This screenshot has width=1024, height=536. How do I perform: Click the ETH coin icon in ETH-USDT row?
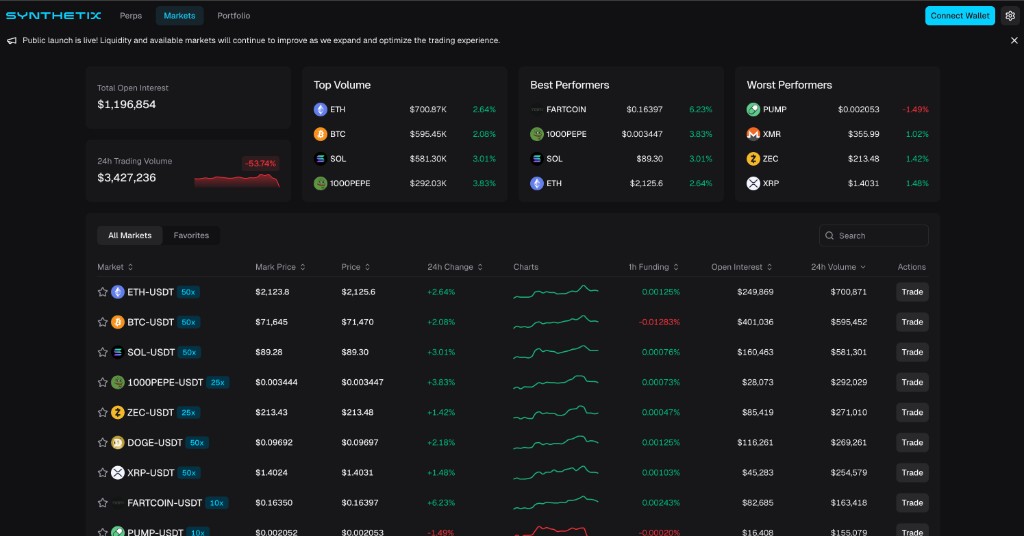pos(118,292)
